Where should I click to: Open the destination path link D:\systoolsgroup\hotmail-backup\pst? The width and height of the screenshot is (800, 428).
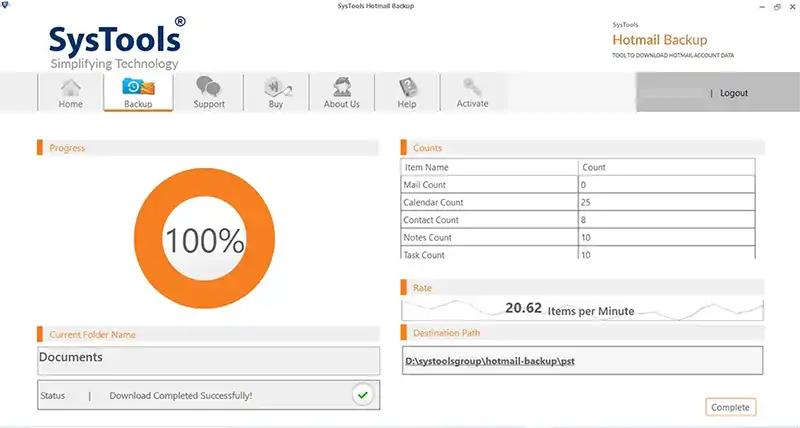(x=490, y=361)
